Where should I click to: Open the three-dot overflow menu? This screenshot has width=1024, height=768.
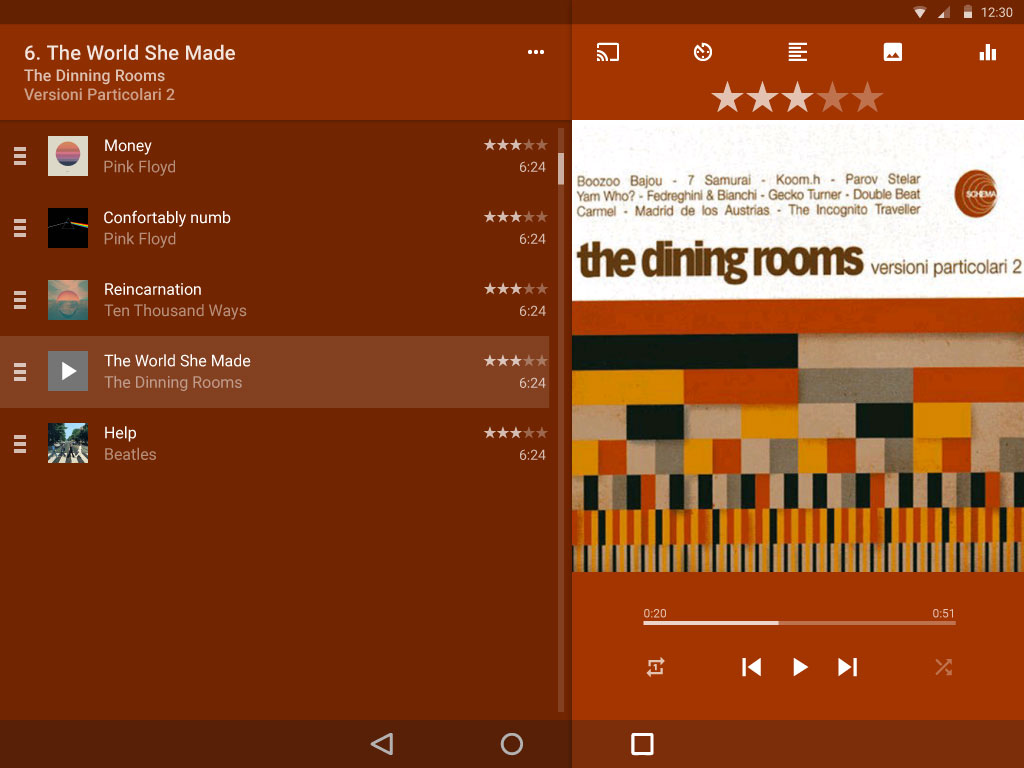536,53
